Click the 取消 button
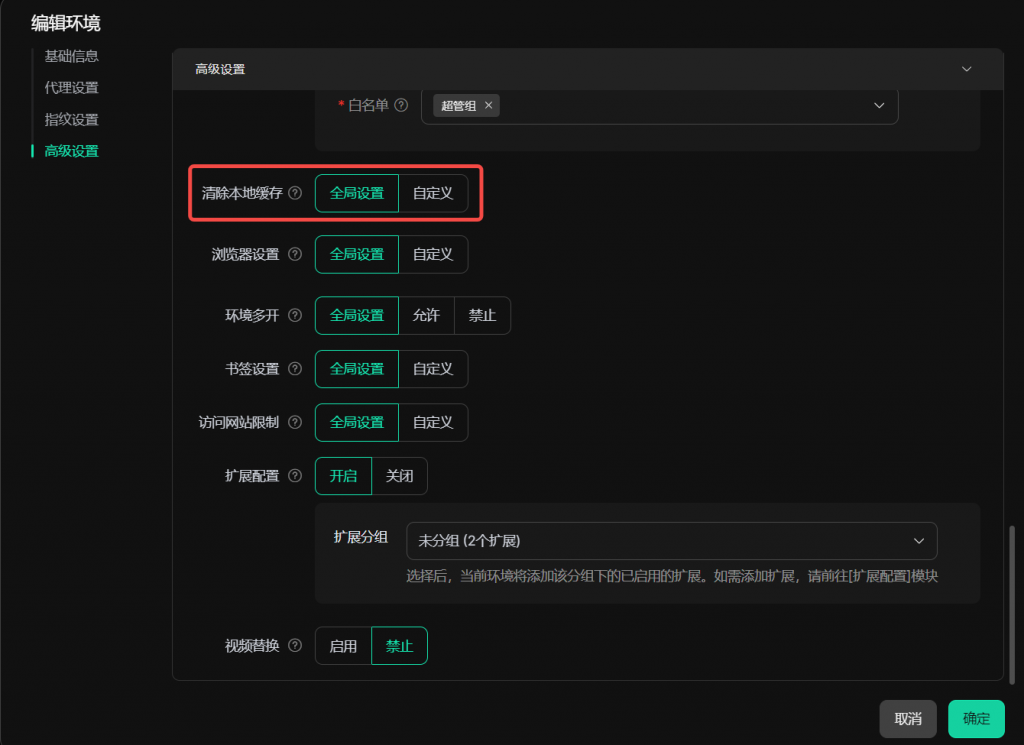 point(908,719)
